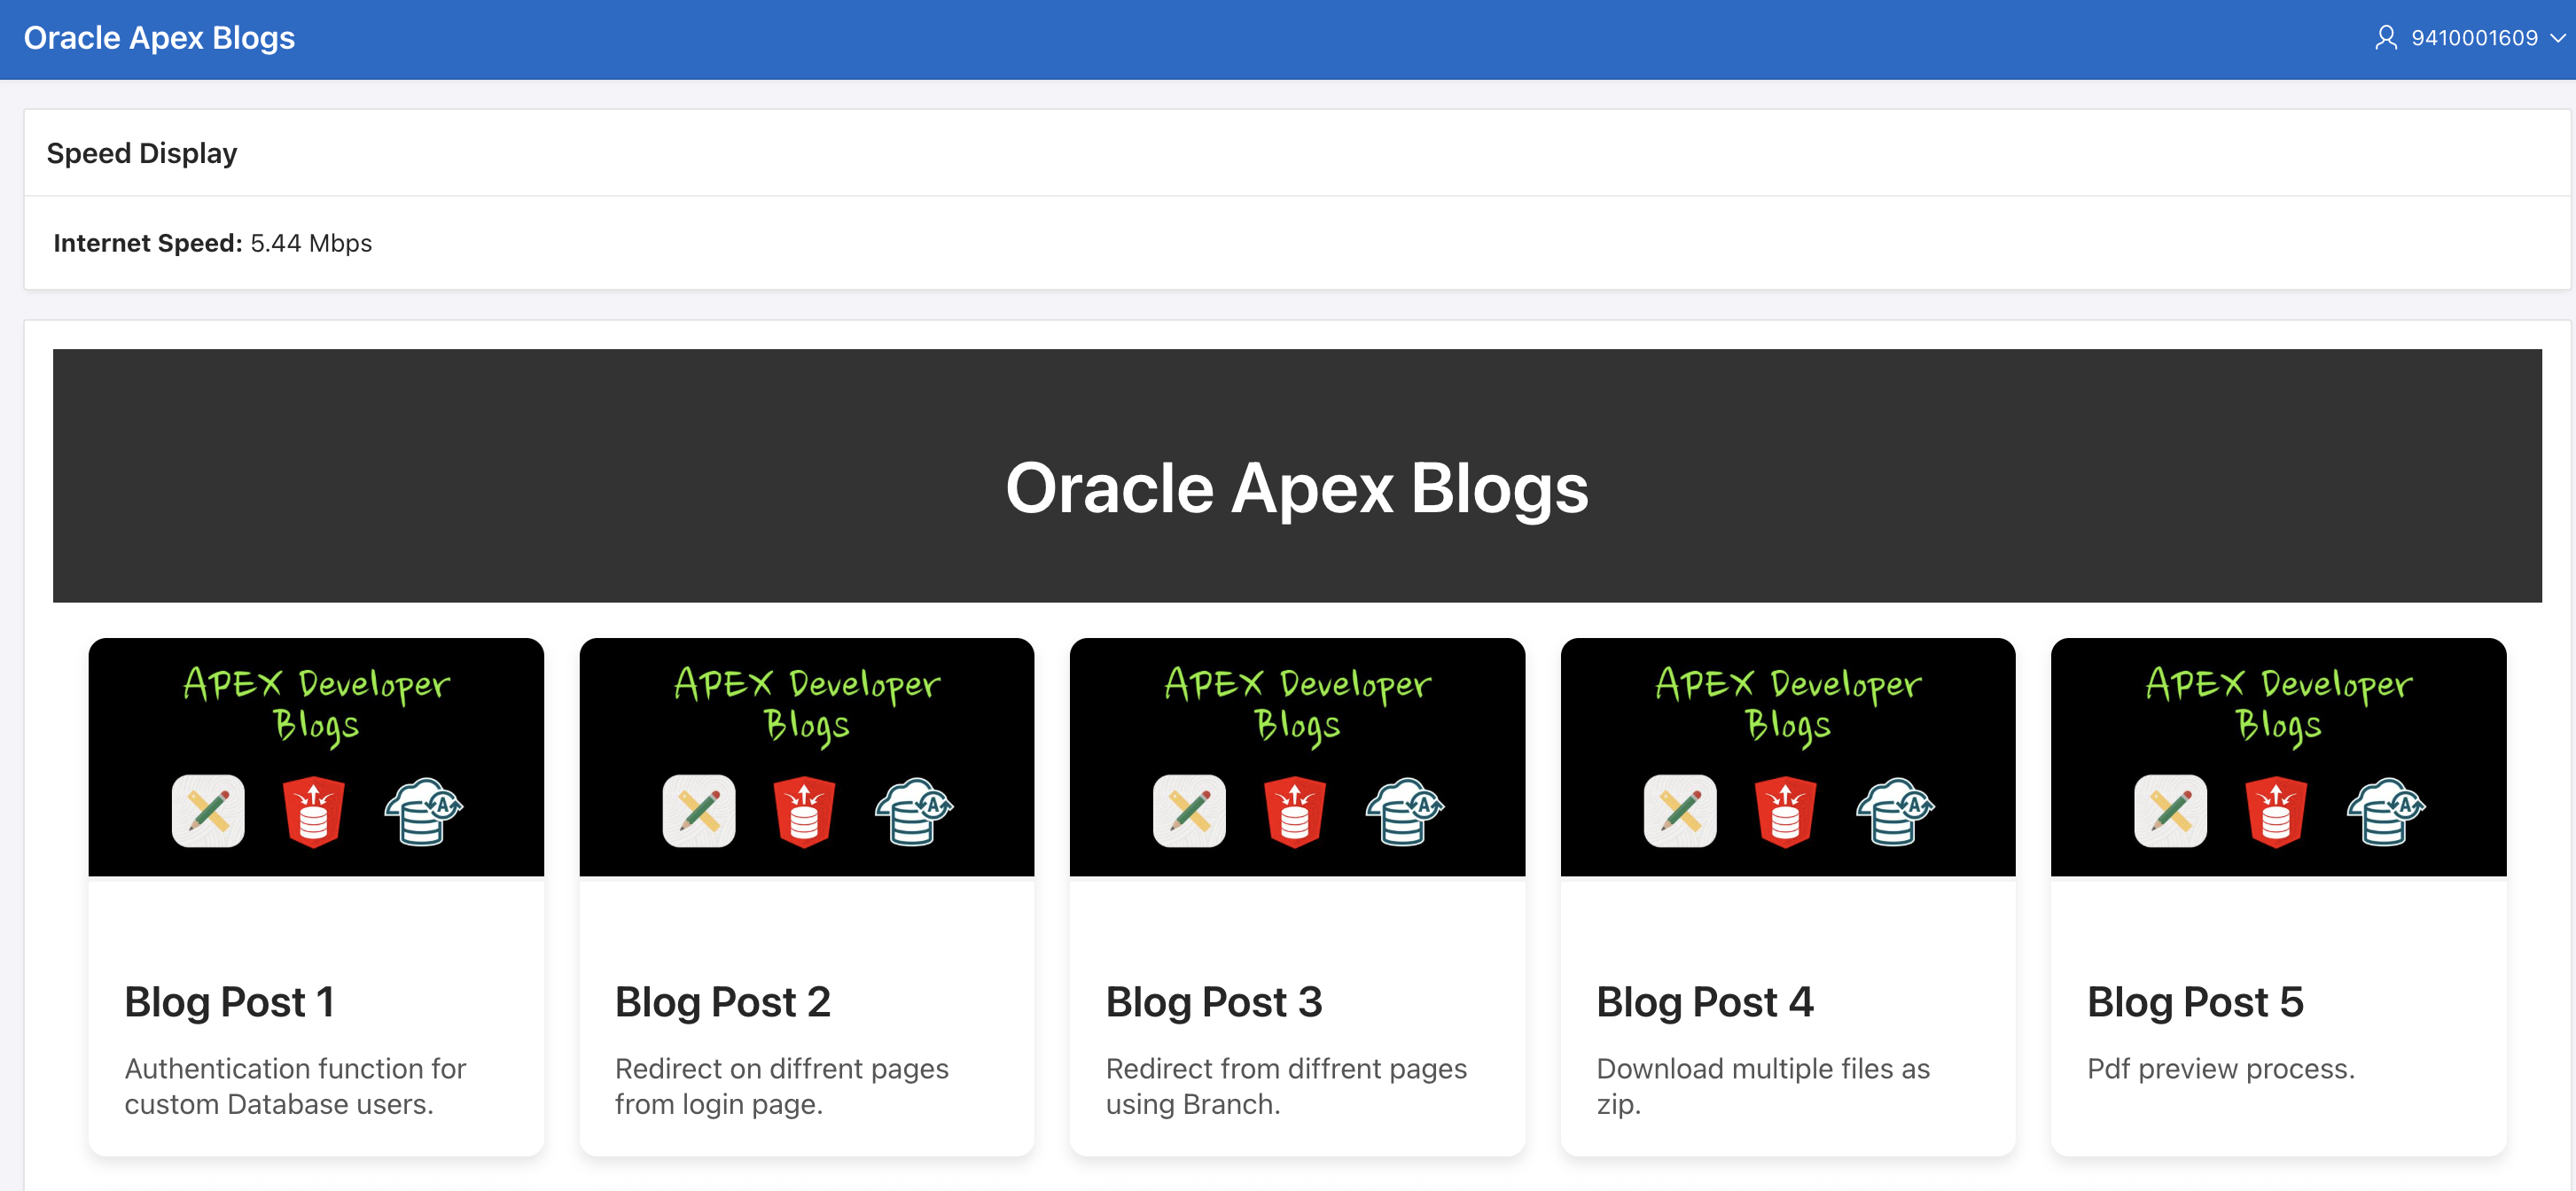Open Blog Post 5 title

click(x=2195, y=1001)
